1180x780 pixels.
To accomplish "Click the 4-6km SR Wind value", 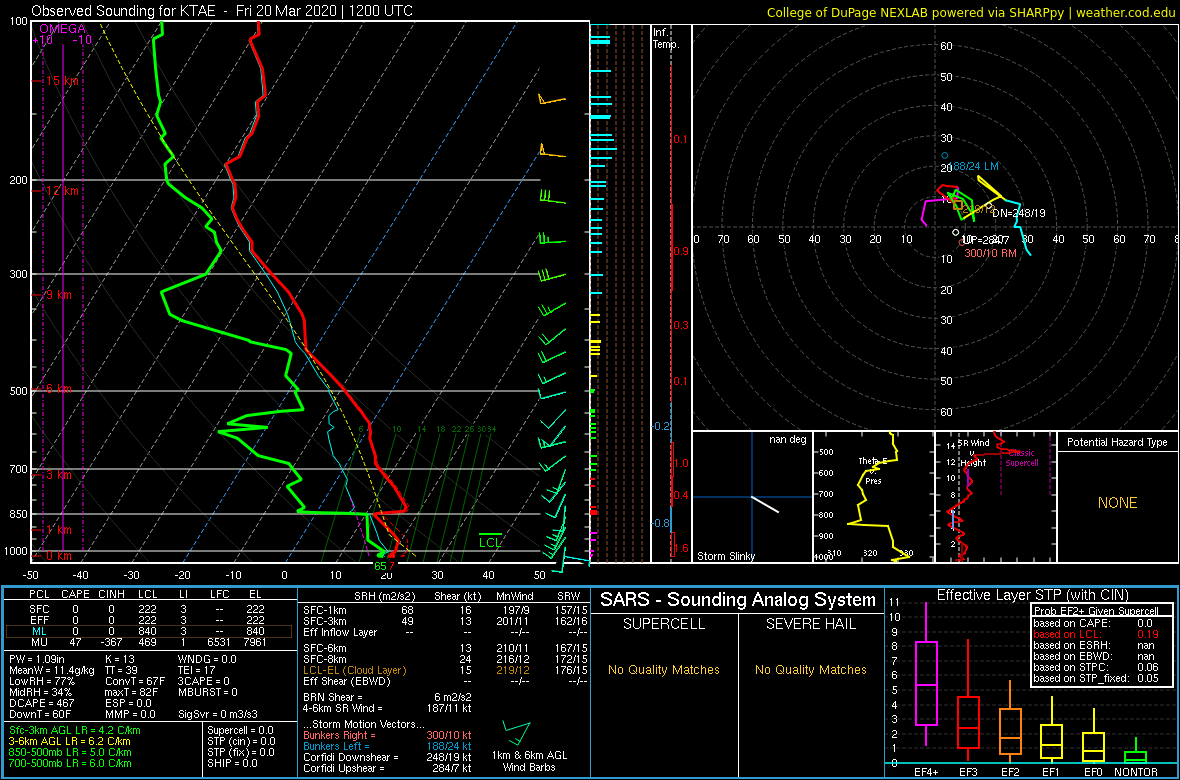I will [x=386, y=708].
